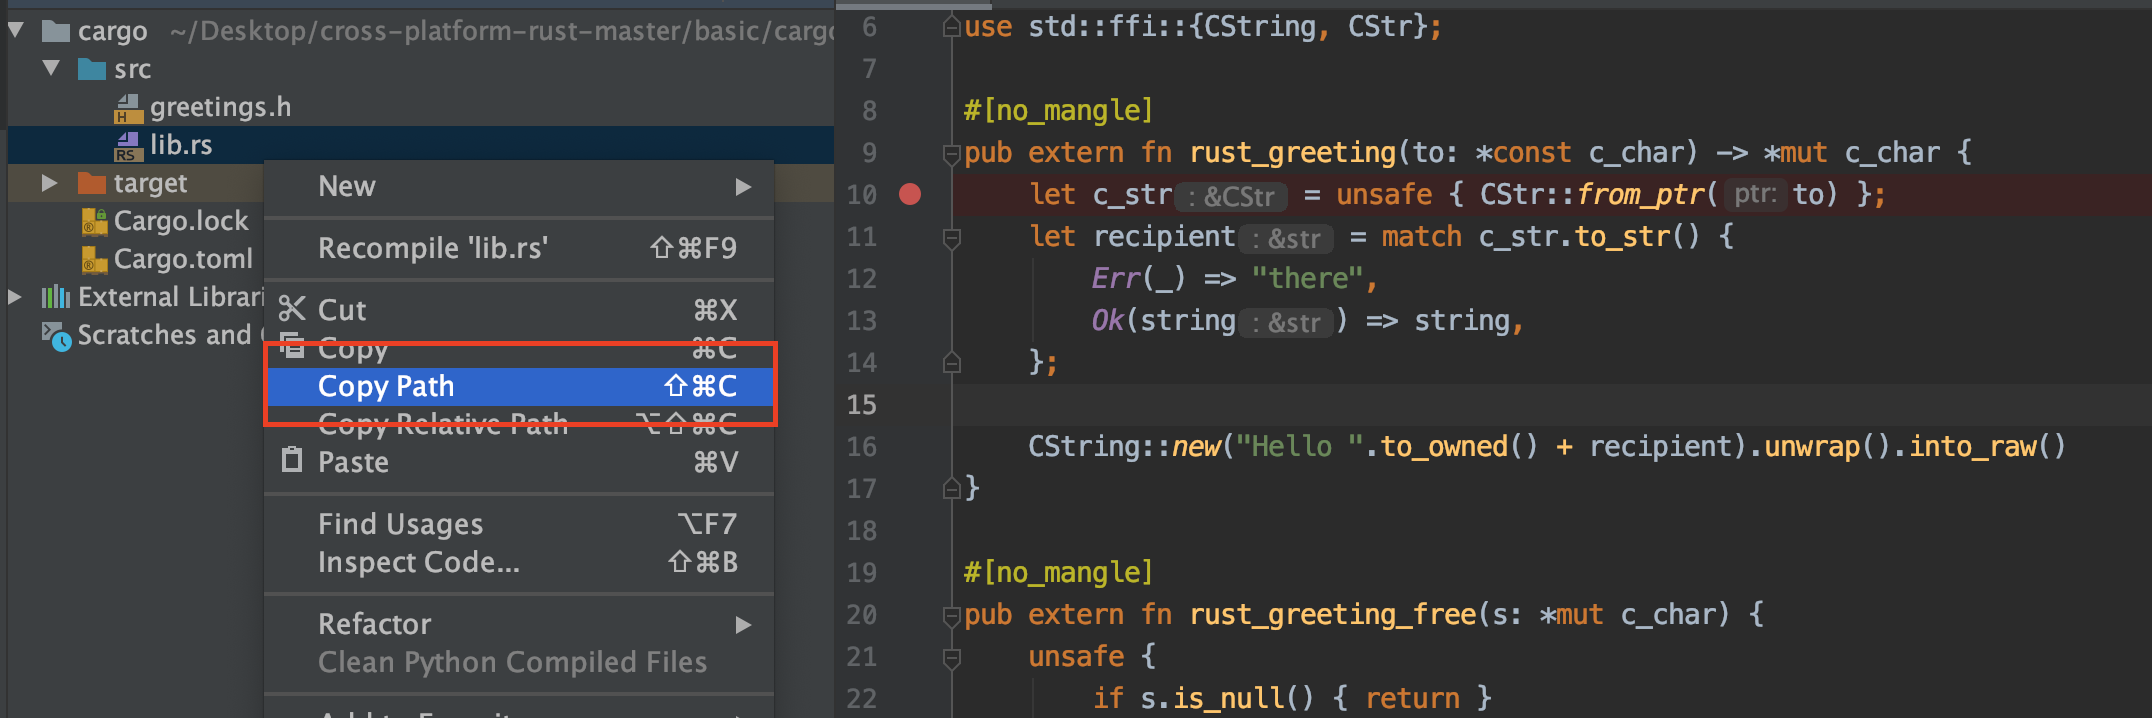Choose Recompile 'lib.rs' menu entry

click(519, 248)
